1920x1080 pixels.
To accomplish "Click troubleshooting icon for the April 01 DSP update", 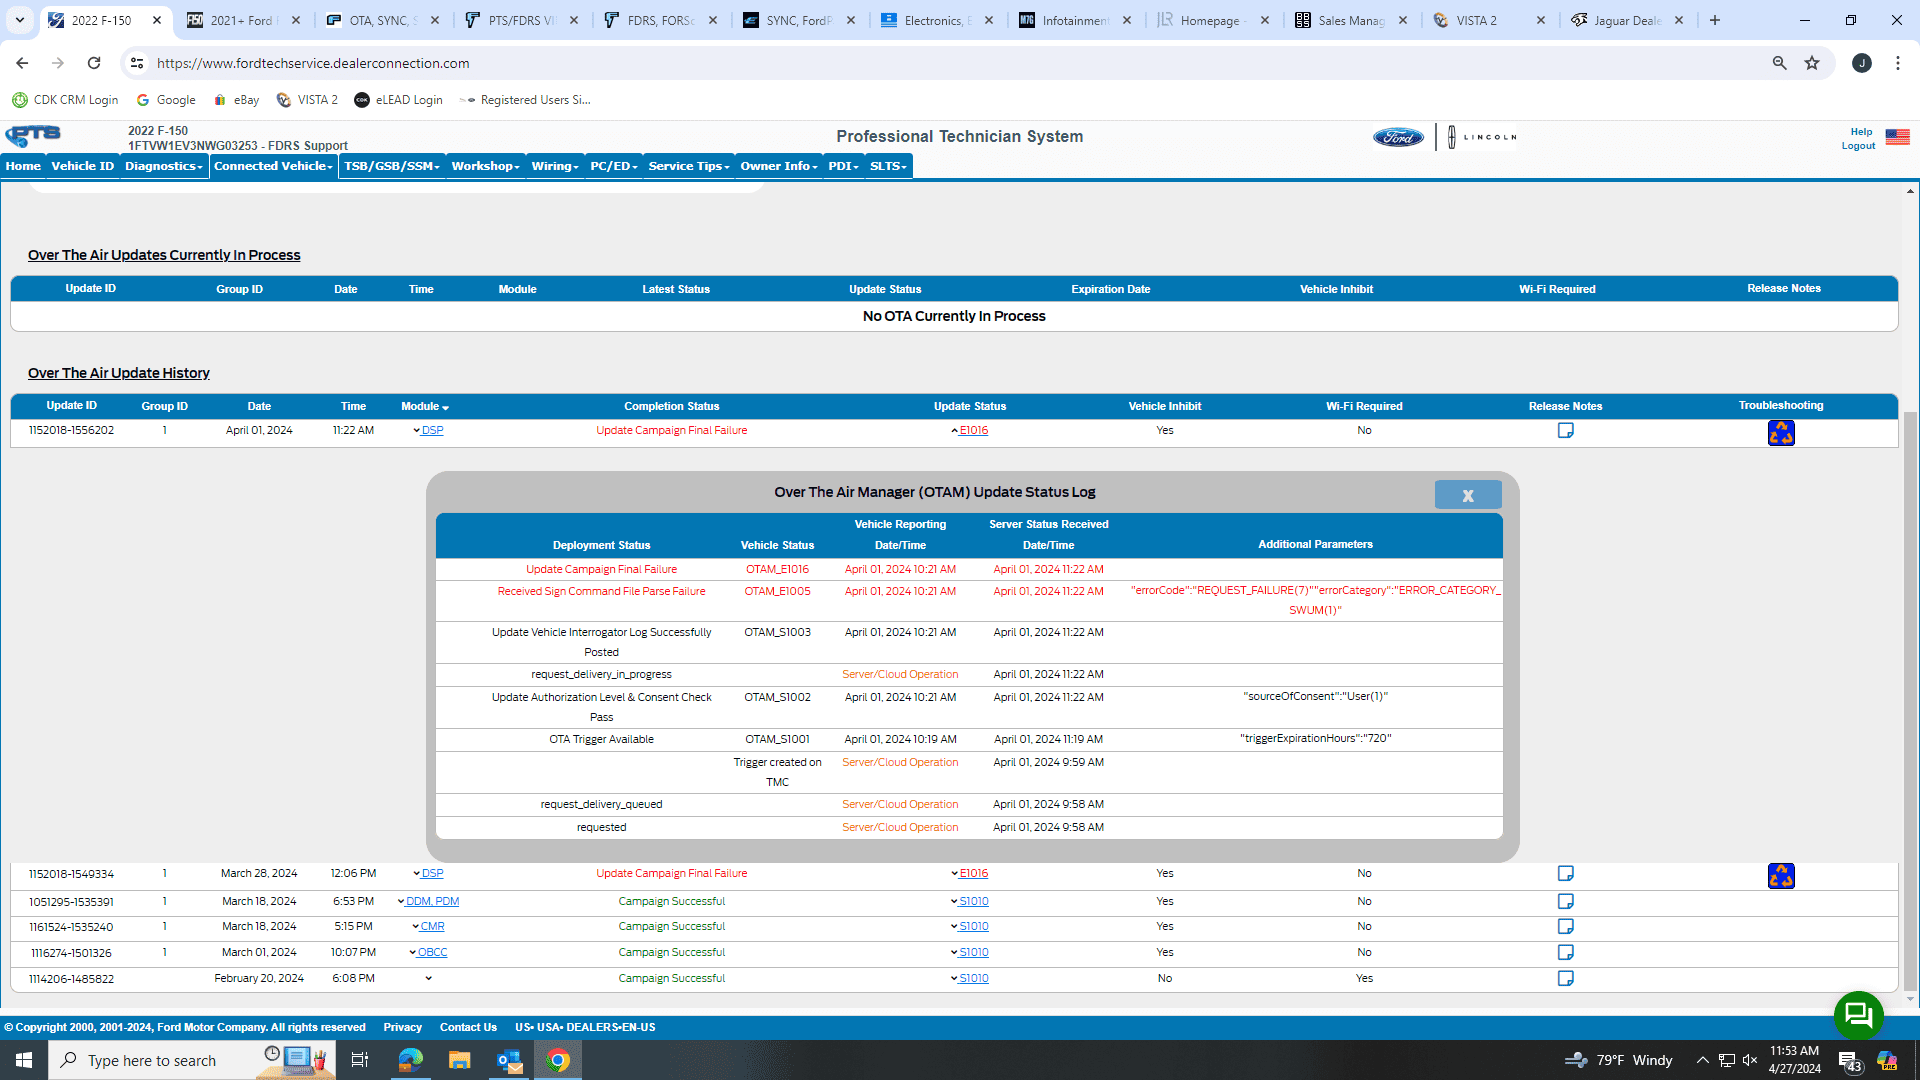I will pyautogui.click(x=1780, y=433).
